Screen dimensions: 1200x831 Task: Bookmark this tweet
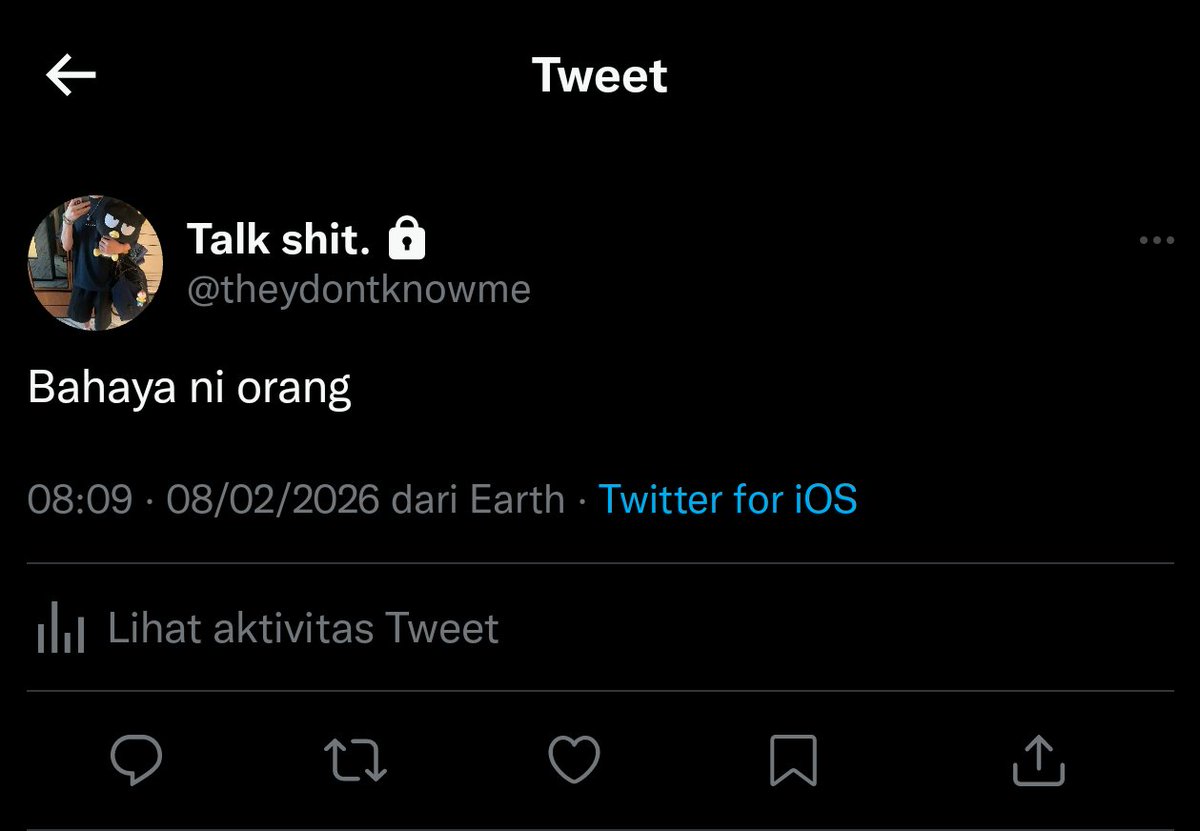pos(794,760)
